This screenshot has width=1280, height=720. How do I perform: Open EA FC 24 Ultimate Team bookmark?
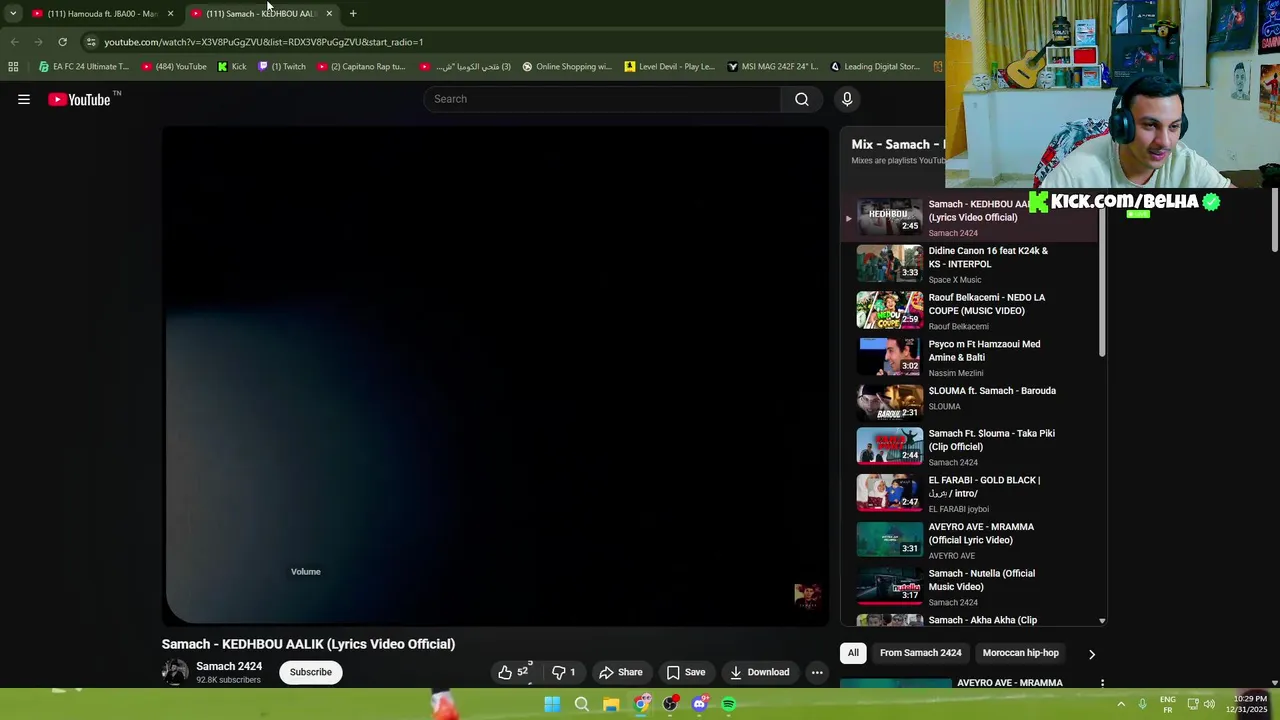(x=84, y=67)
